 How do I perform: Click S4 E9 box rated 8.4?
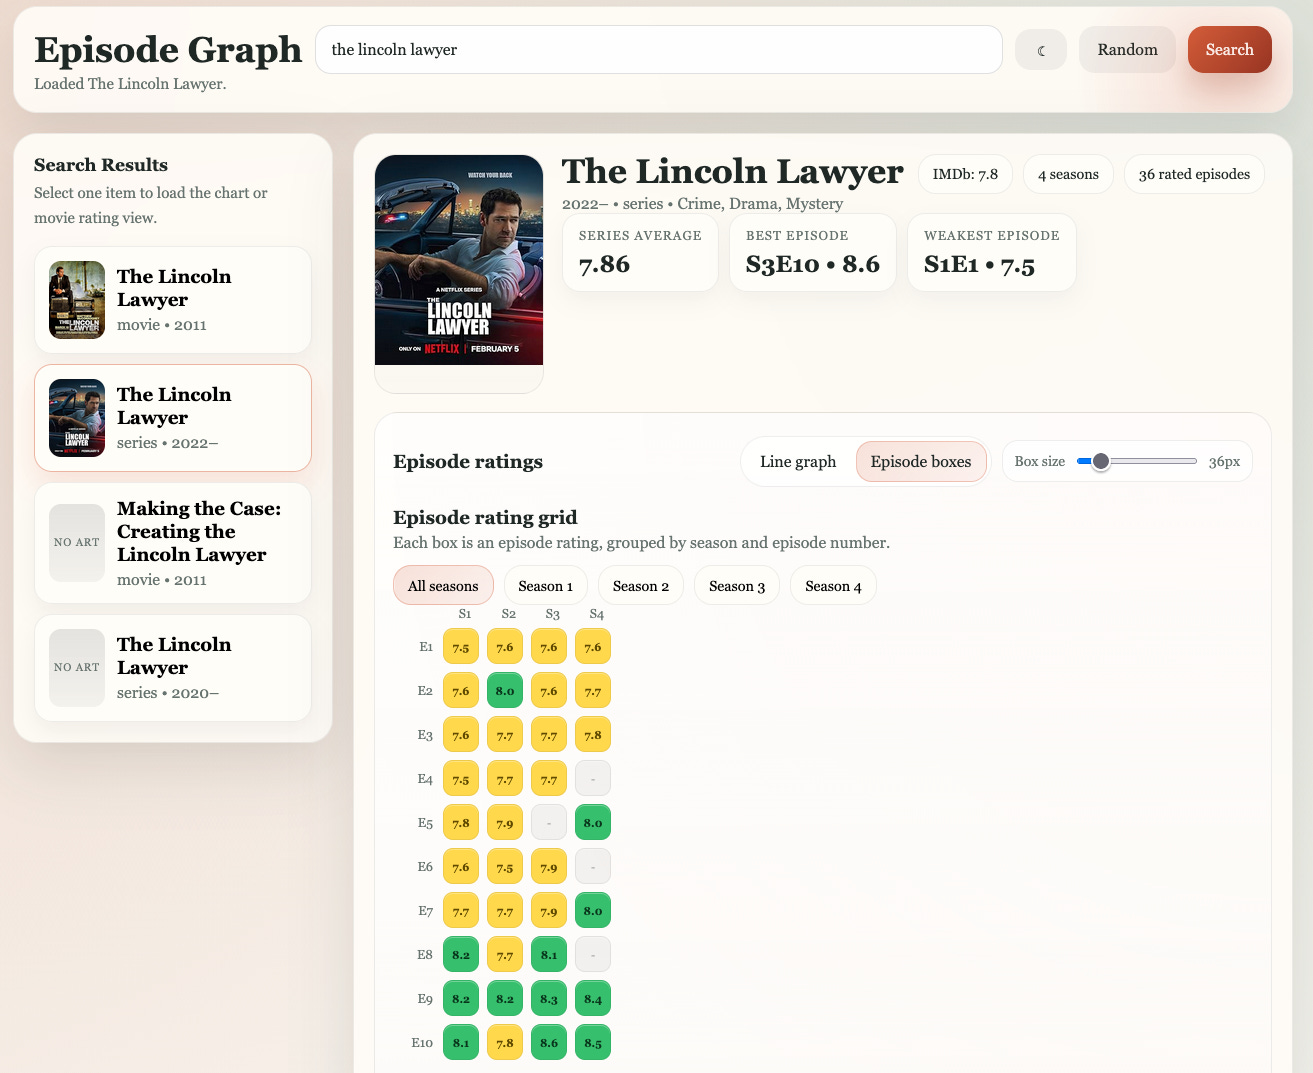click(x=593, y=999)
